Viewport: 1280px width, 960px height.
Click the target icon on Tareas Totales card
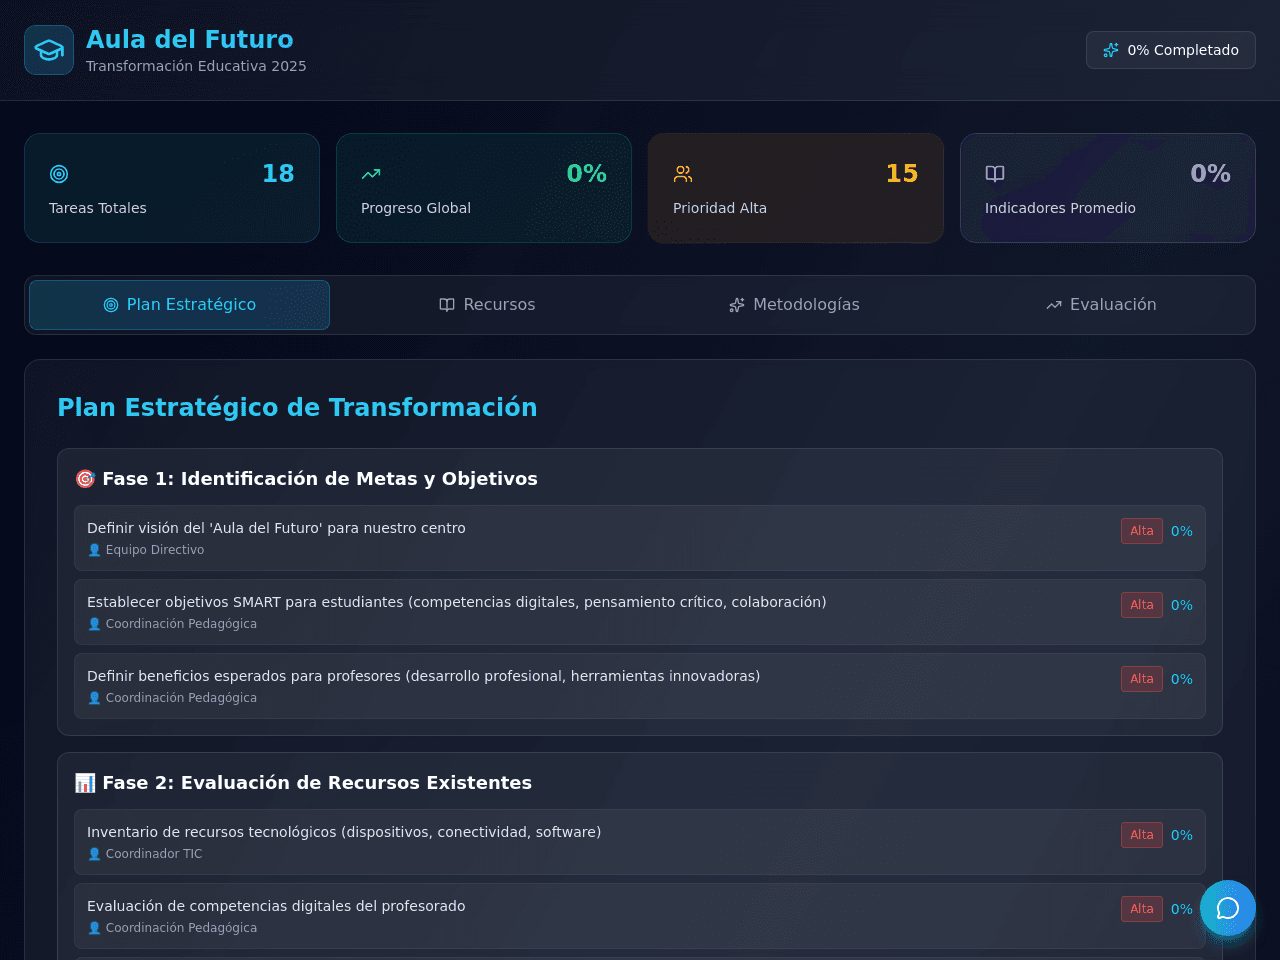[59, 174]
